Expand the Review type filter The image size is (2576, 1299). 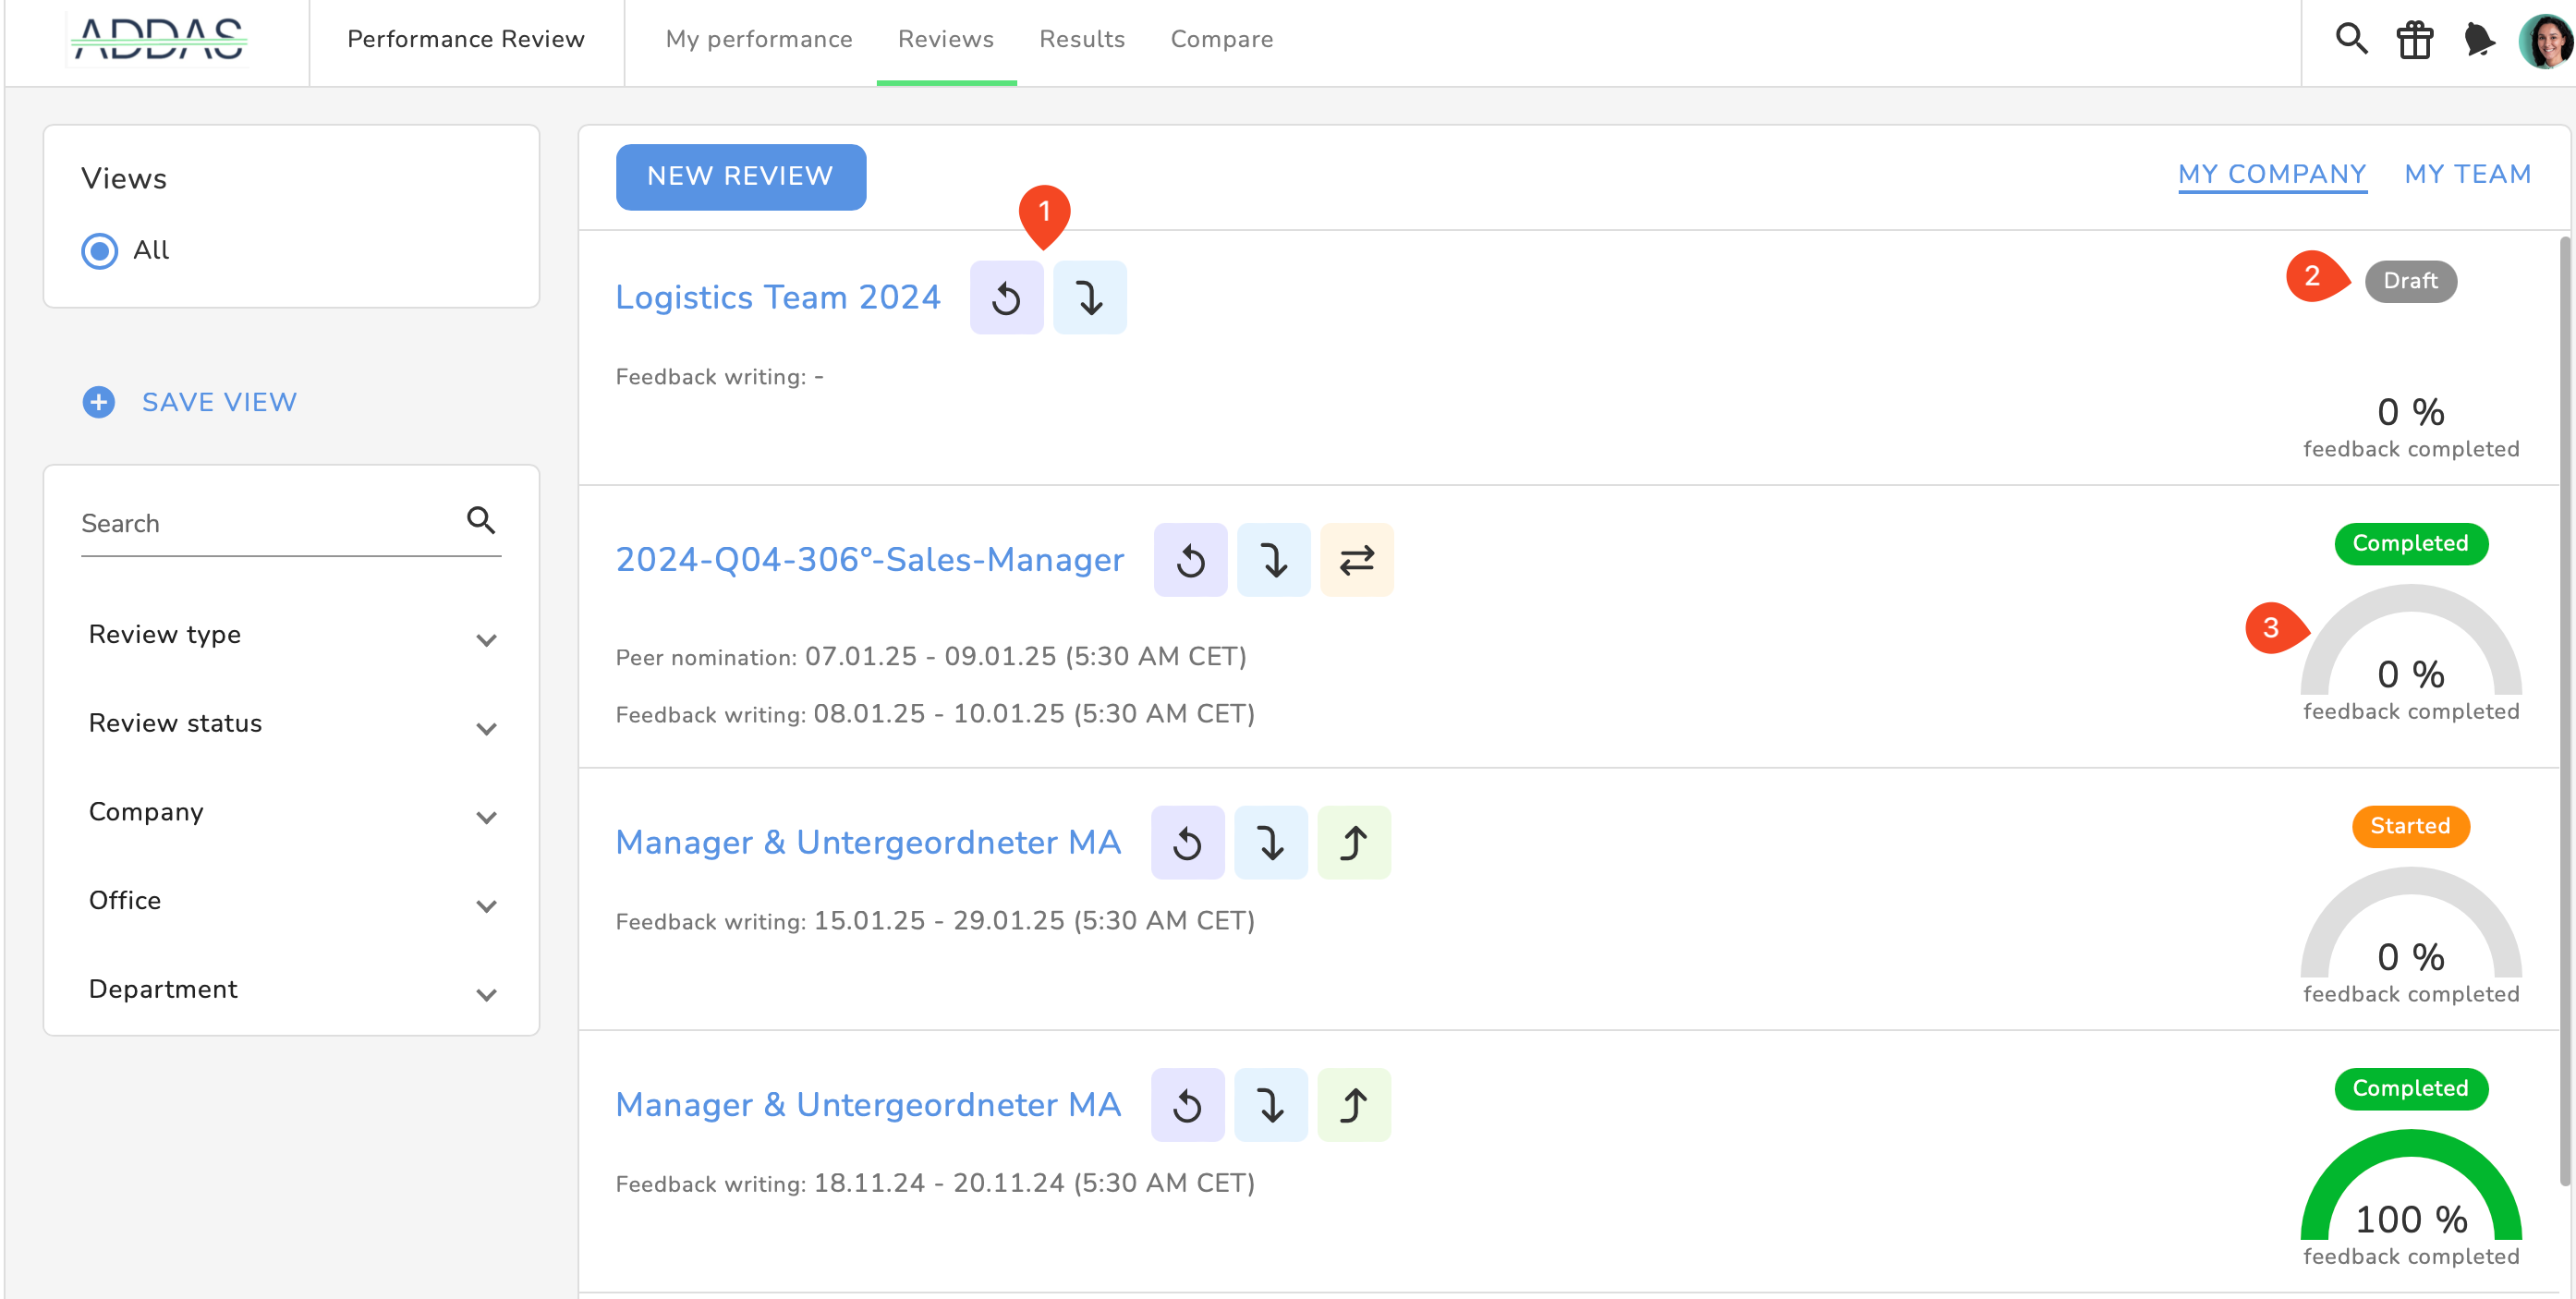(486, 640)
